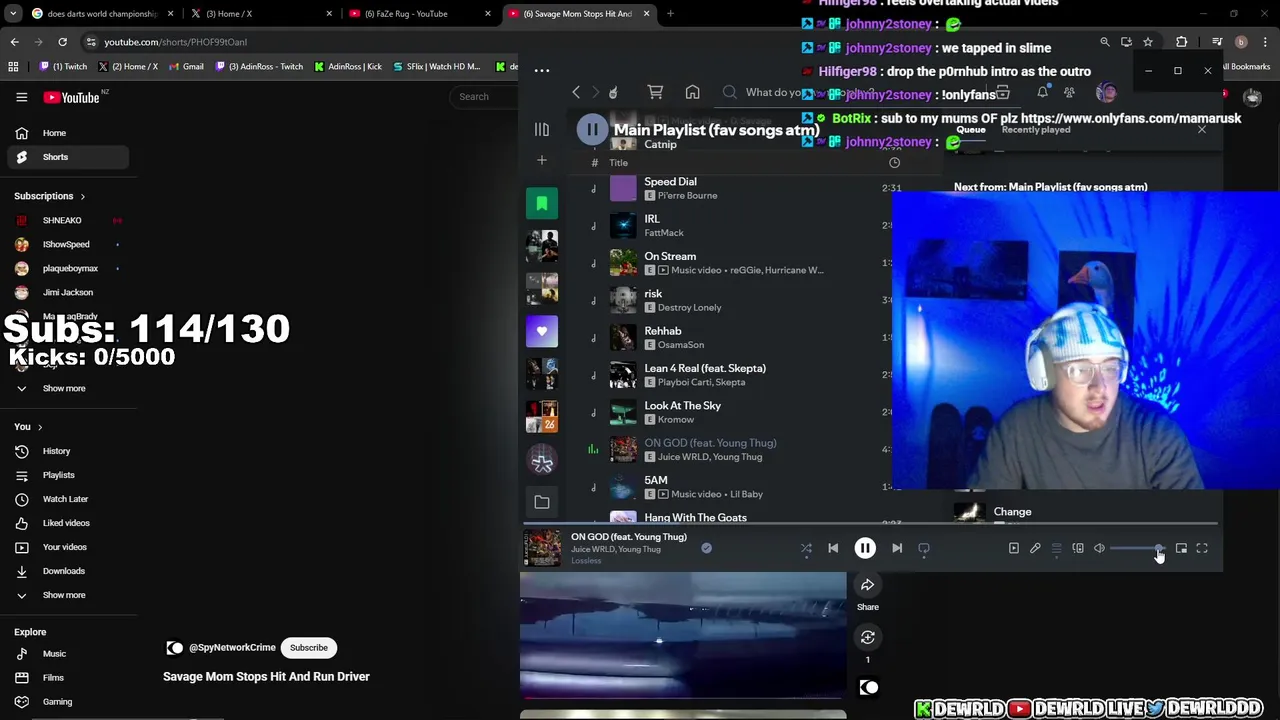
Task: Collapse Your Library in the music player
Action: pos(541,130)
